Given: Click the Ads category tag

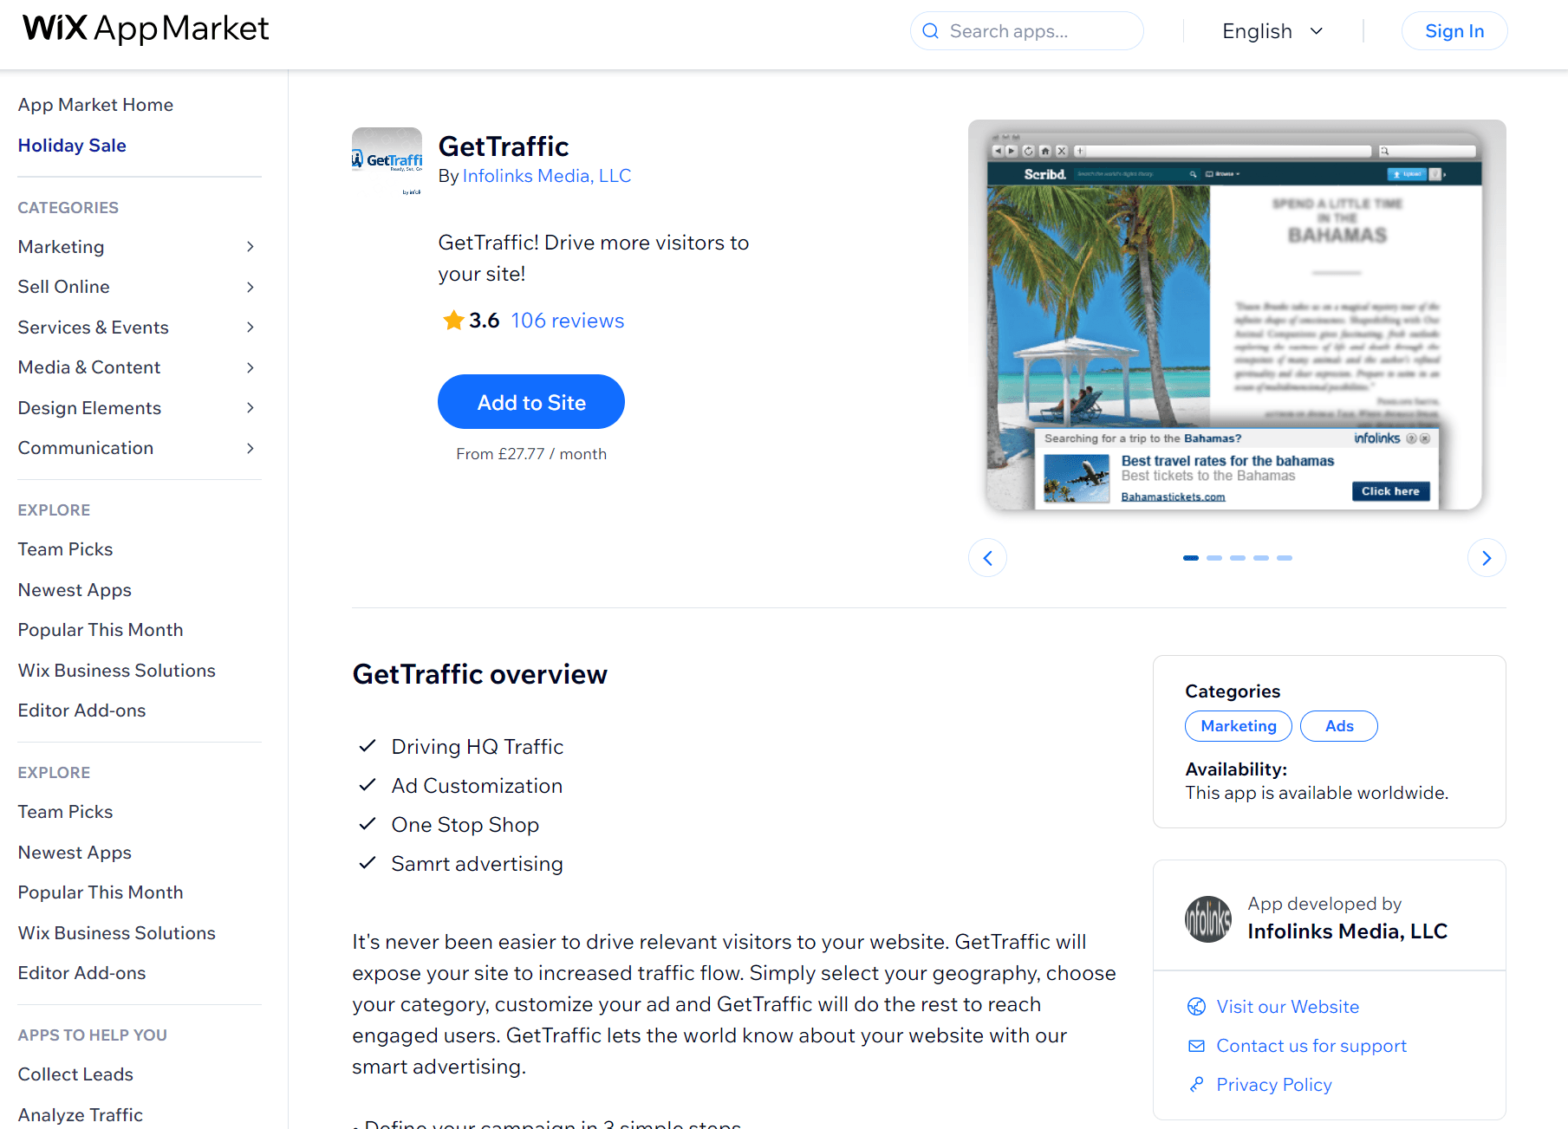Looking at the screenshot, I should pyautogui.click(x=1339, y=726).
